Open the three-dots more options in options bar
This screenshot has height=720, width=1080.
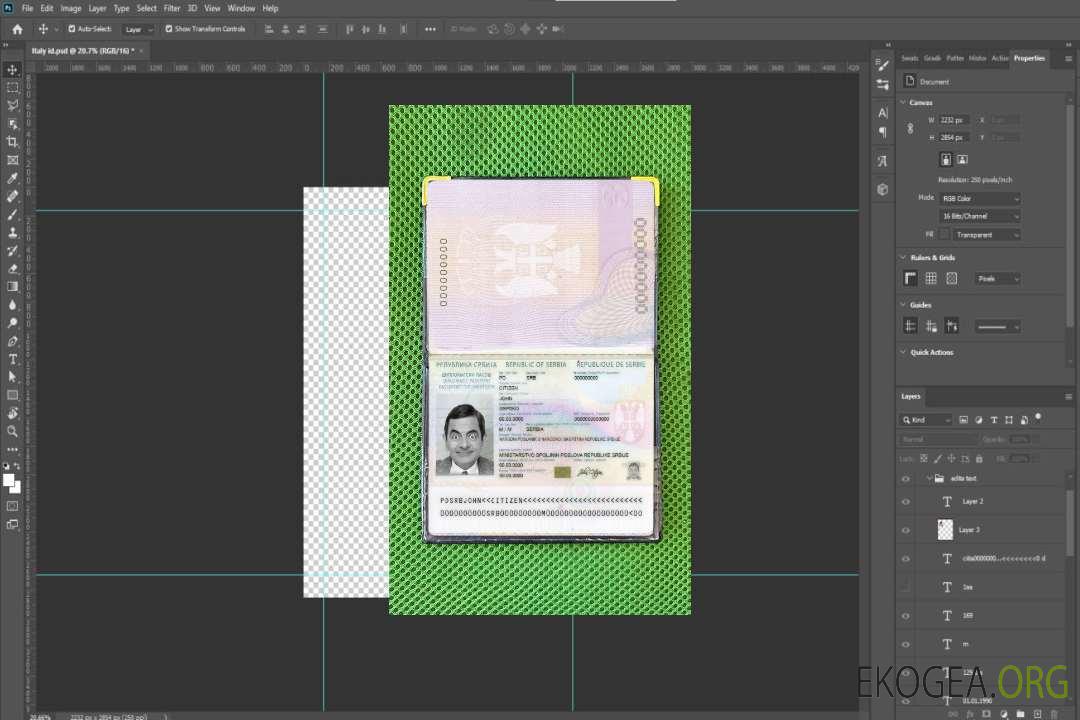click(430, 29)
